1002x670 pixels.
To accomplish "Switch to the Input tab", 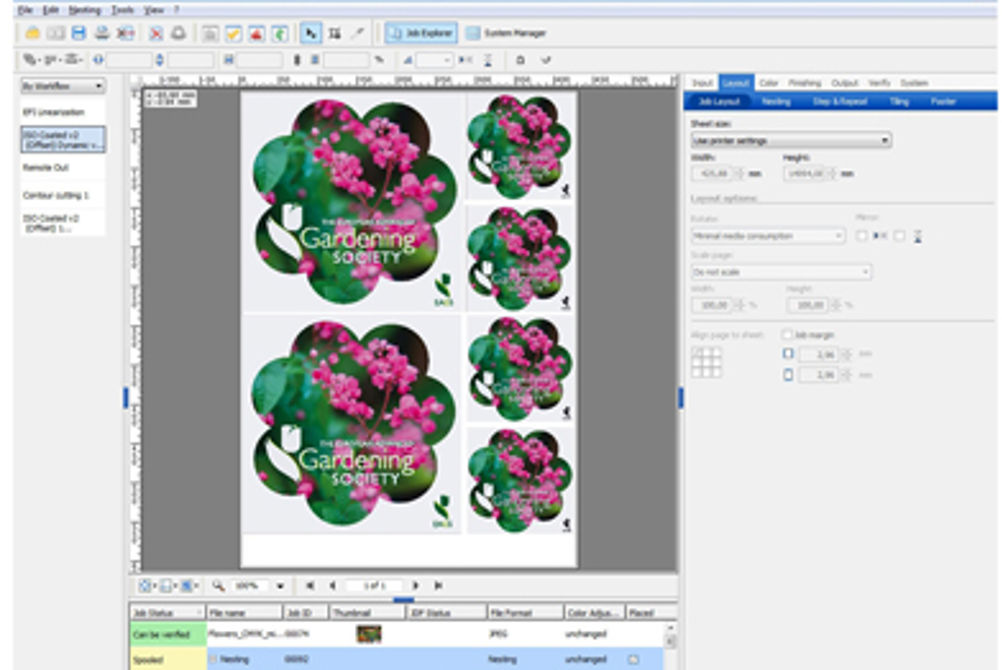I will (x=702, y=82).
